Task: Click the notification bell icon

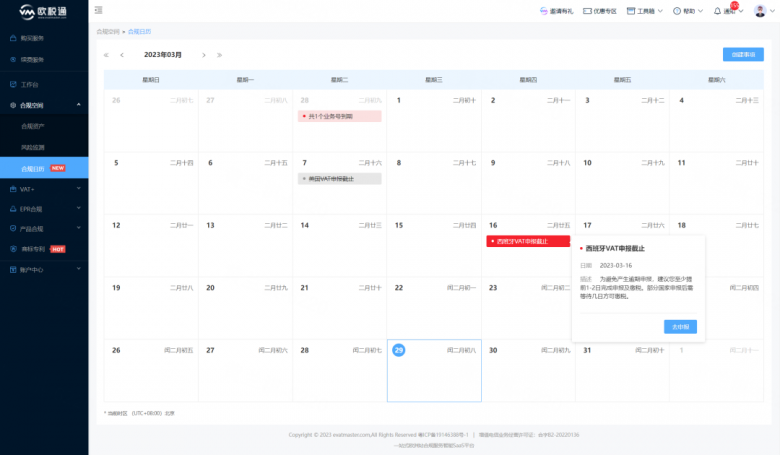Action: (717, 11)
